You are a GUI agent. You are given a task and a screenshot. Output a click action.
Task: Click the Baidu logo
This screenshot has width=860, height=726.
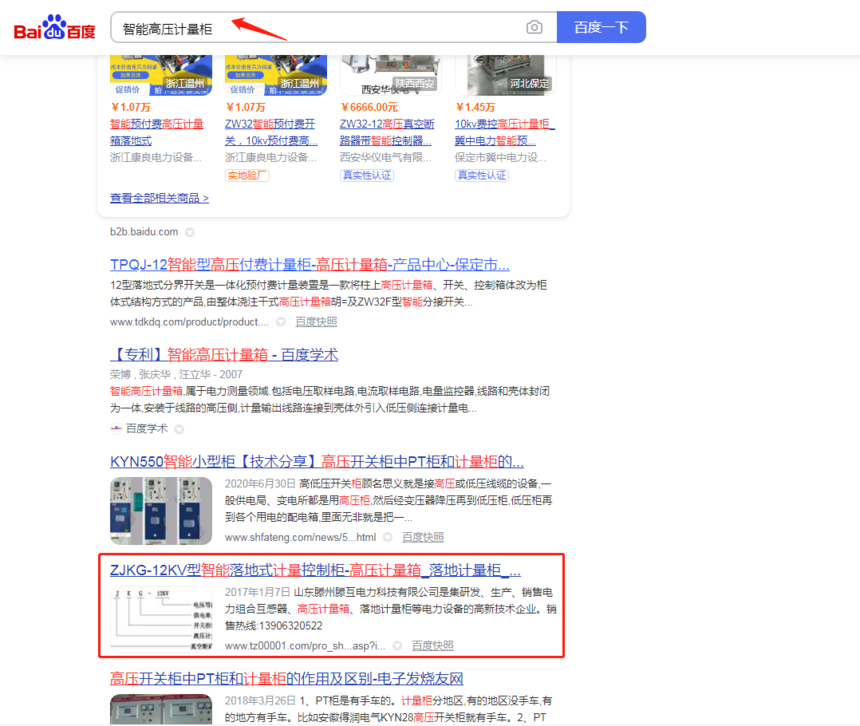tap(54, 27)
